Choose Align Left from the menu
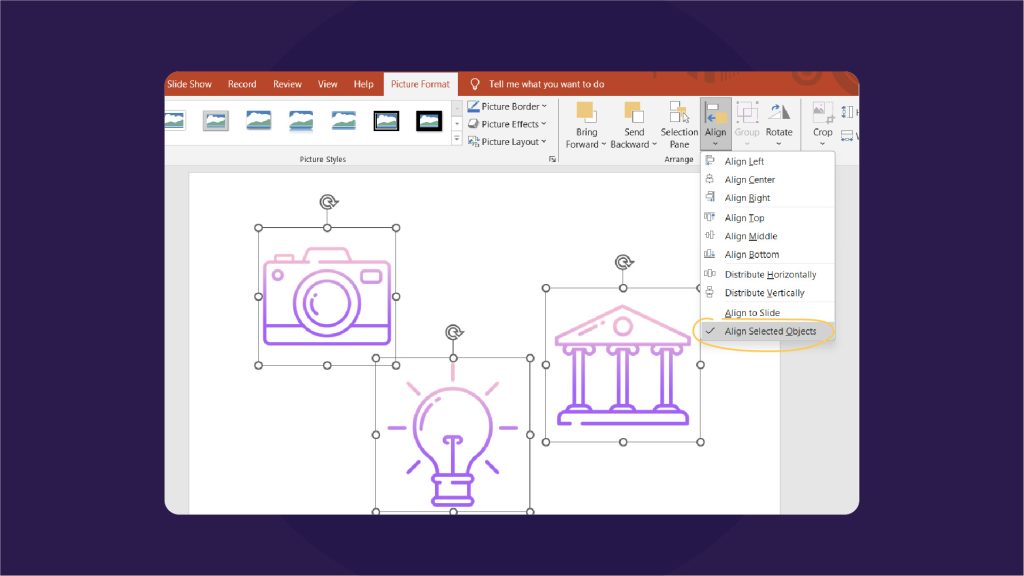The height and width of the screenshot is (576, 1024). [x=768, y=161]
